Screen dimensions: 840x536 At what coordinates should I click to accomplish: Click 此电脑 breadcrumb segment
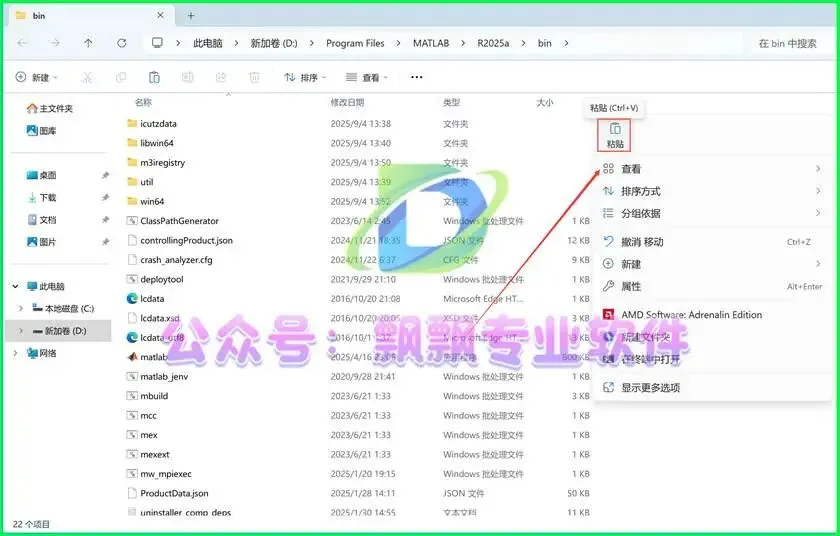(x=208, y=43)
